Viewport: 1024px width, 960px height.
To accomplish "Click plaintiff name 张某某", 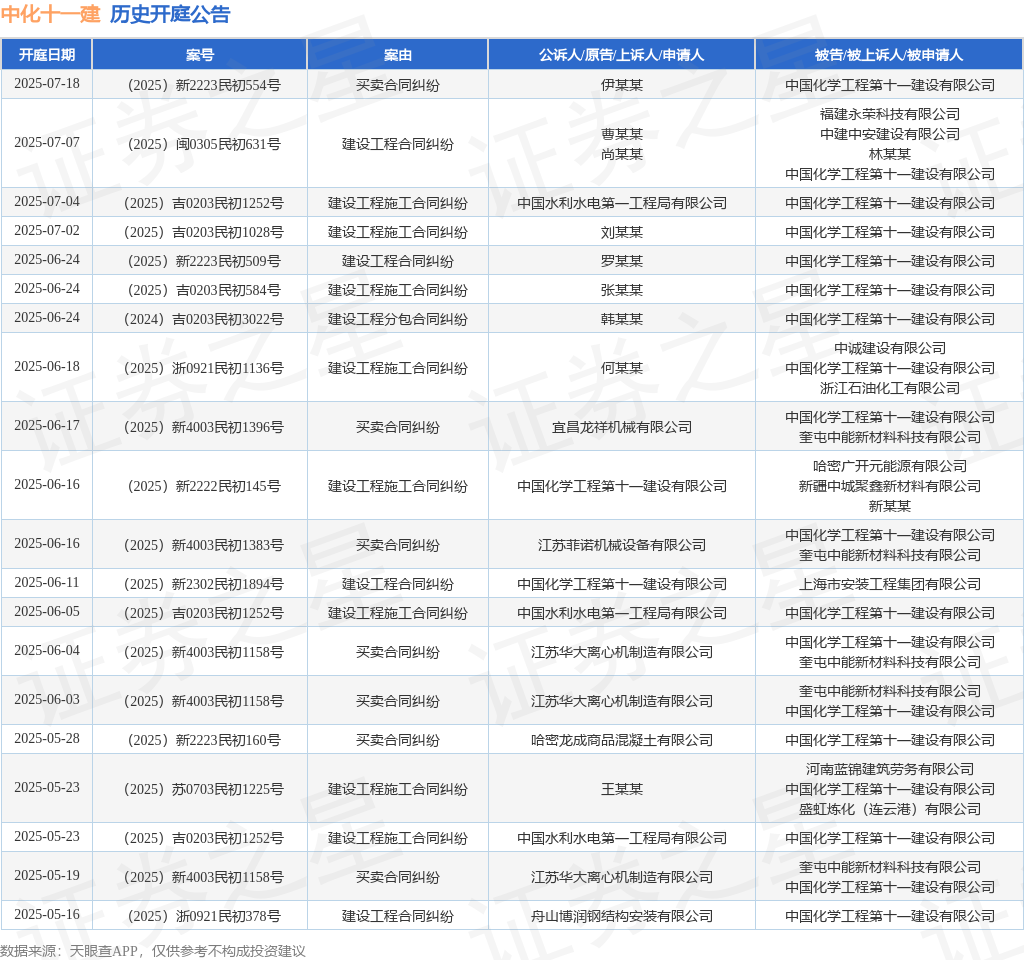I will 621,290.
